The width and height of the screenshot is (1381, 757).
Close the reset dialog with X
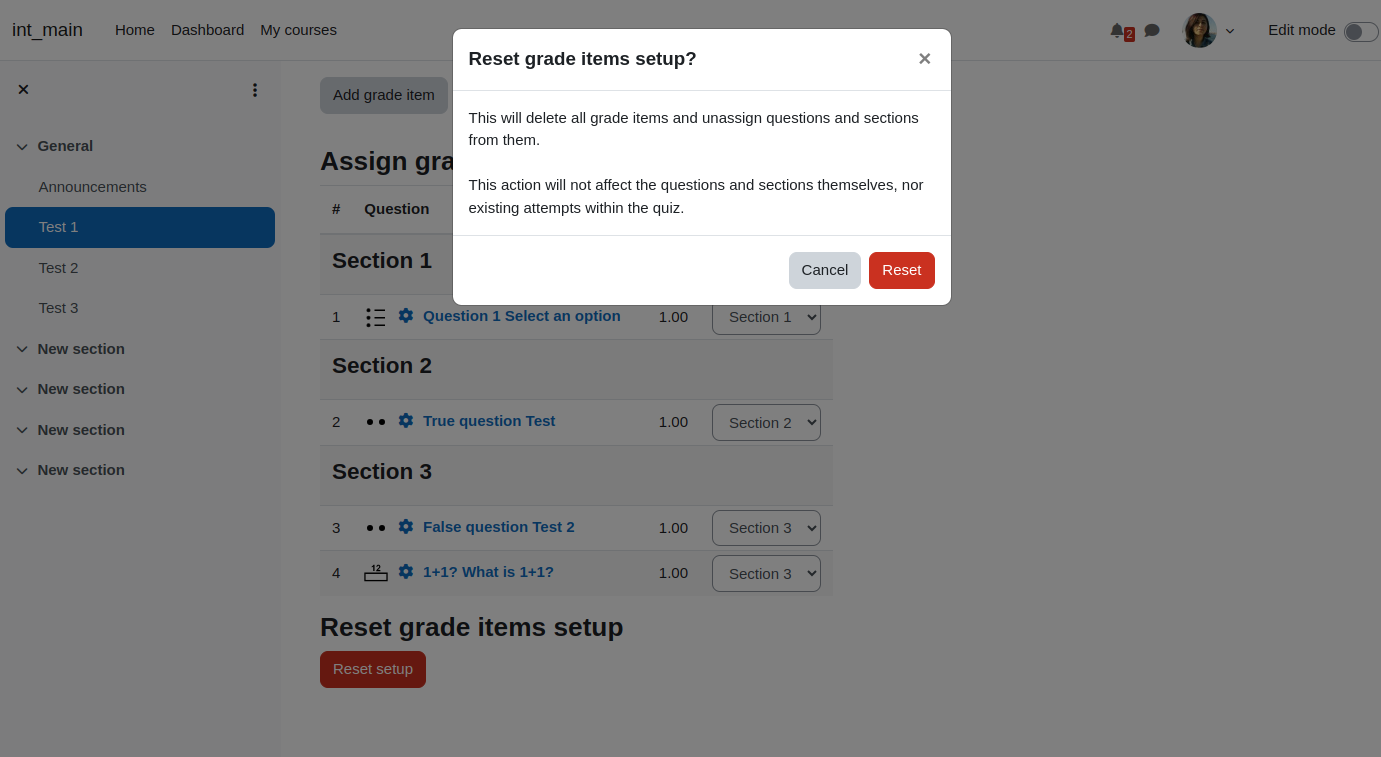[x=924, y=59]
